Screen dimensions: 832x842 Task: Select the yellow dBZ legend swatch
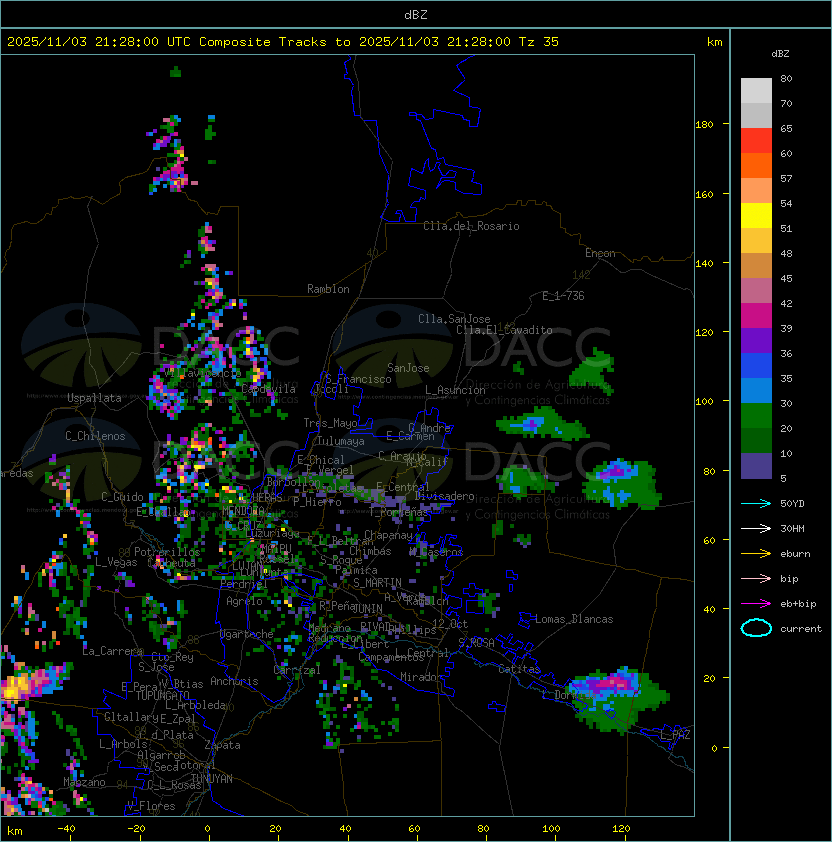pyautogui.click(x=756, y=215)
